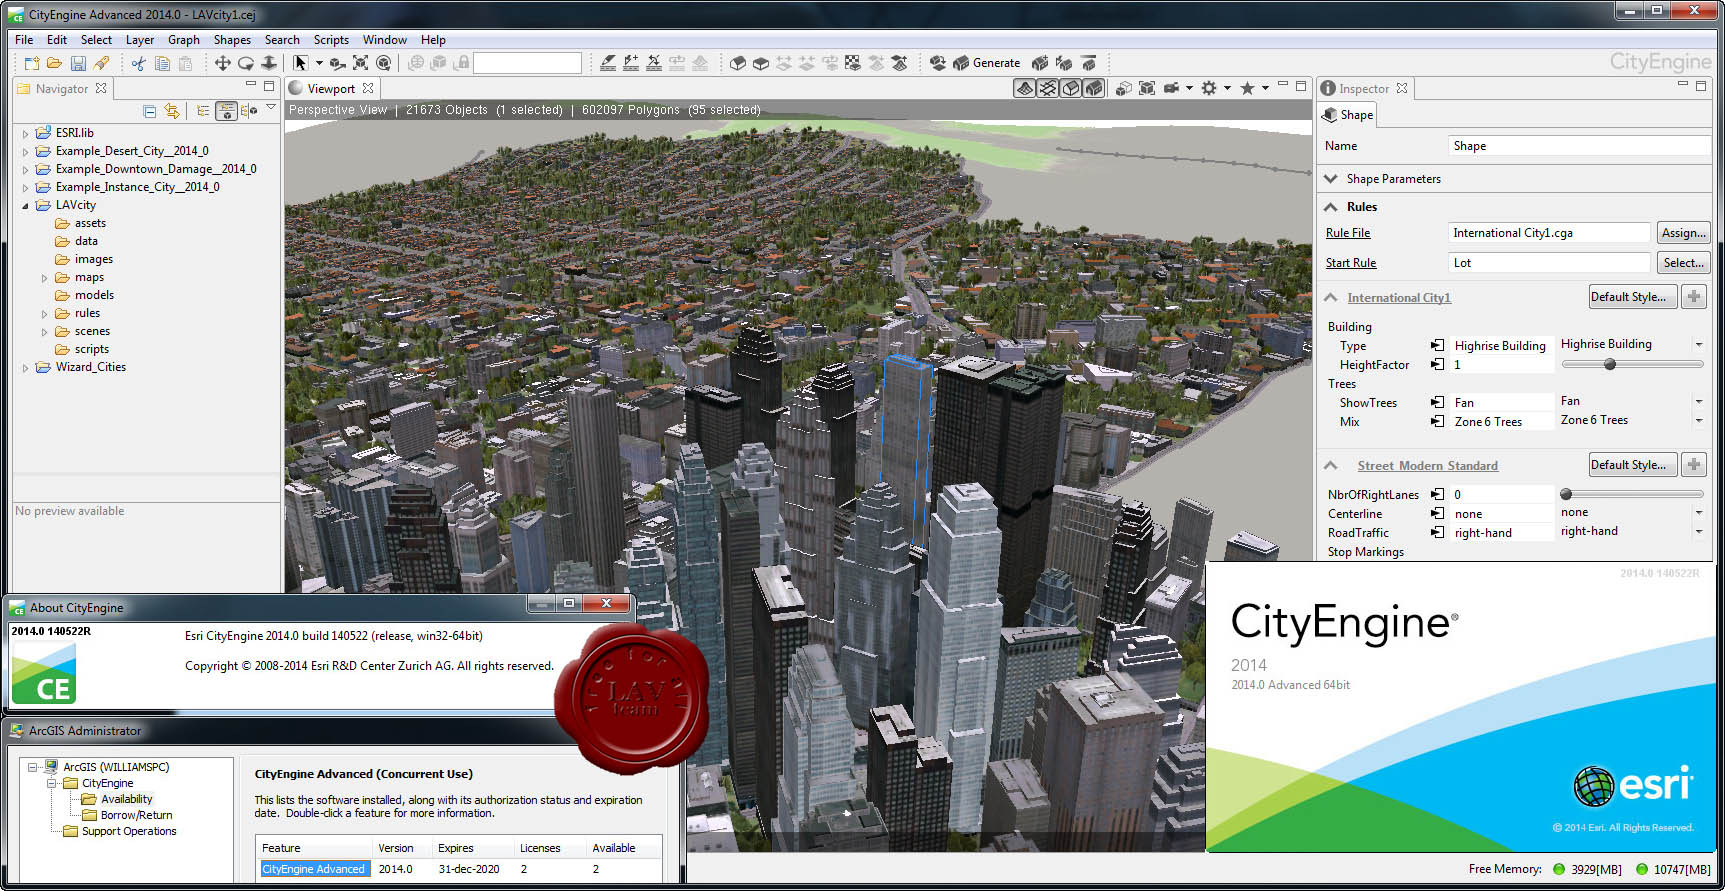Viewport: 1725px width, 891px height.
Task: Toggle map layers visibility in Viewport toolbar
Action: 1025,88
